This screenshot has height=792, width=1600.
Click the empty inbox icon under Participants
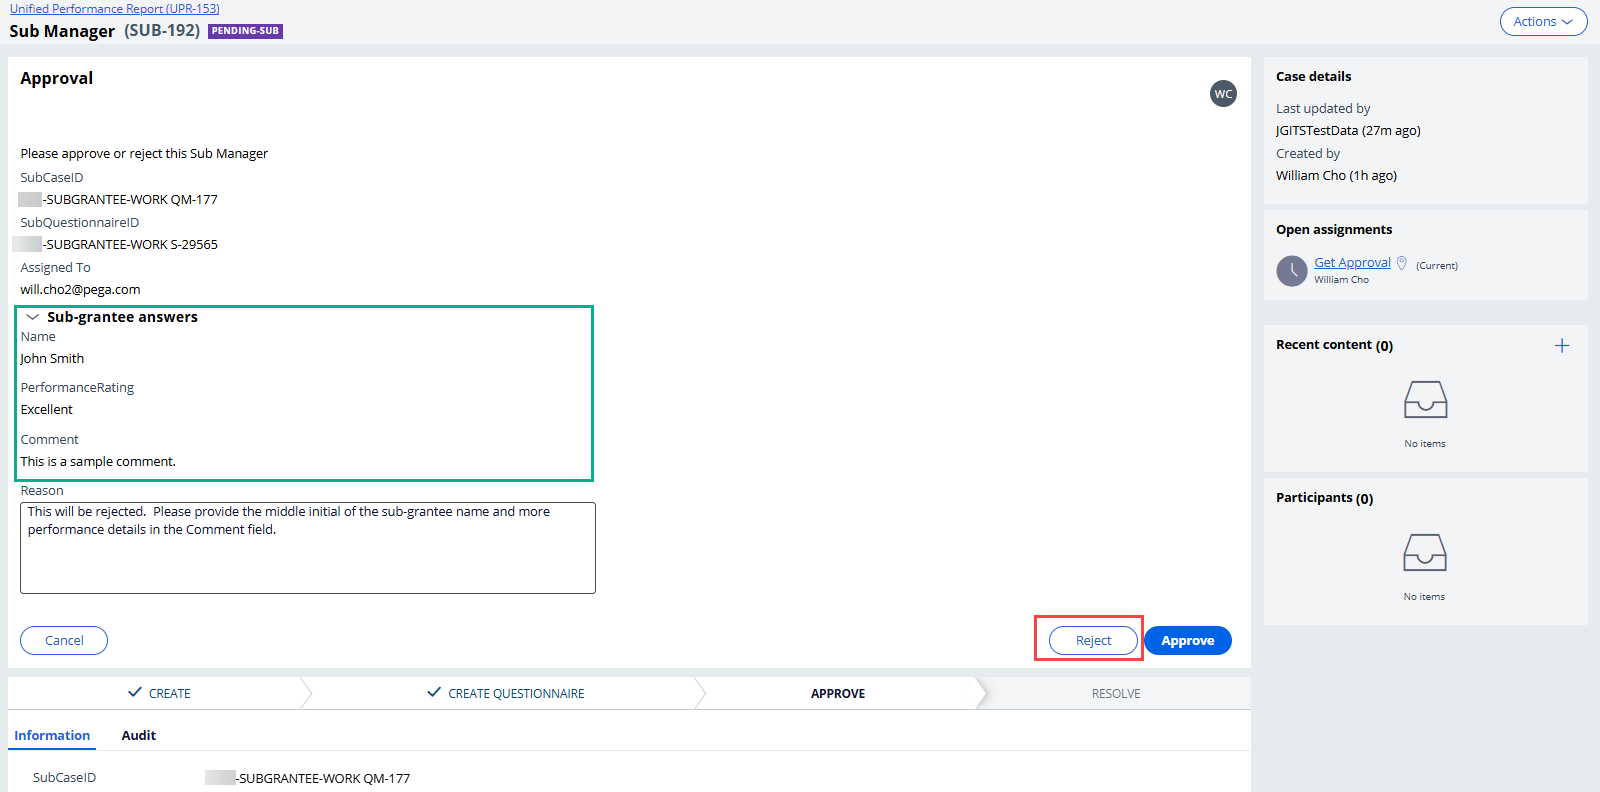[x=1425, y=552]
